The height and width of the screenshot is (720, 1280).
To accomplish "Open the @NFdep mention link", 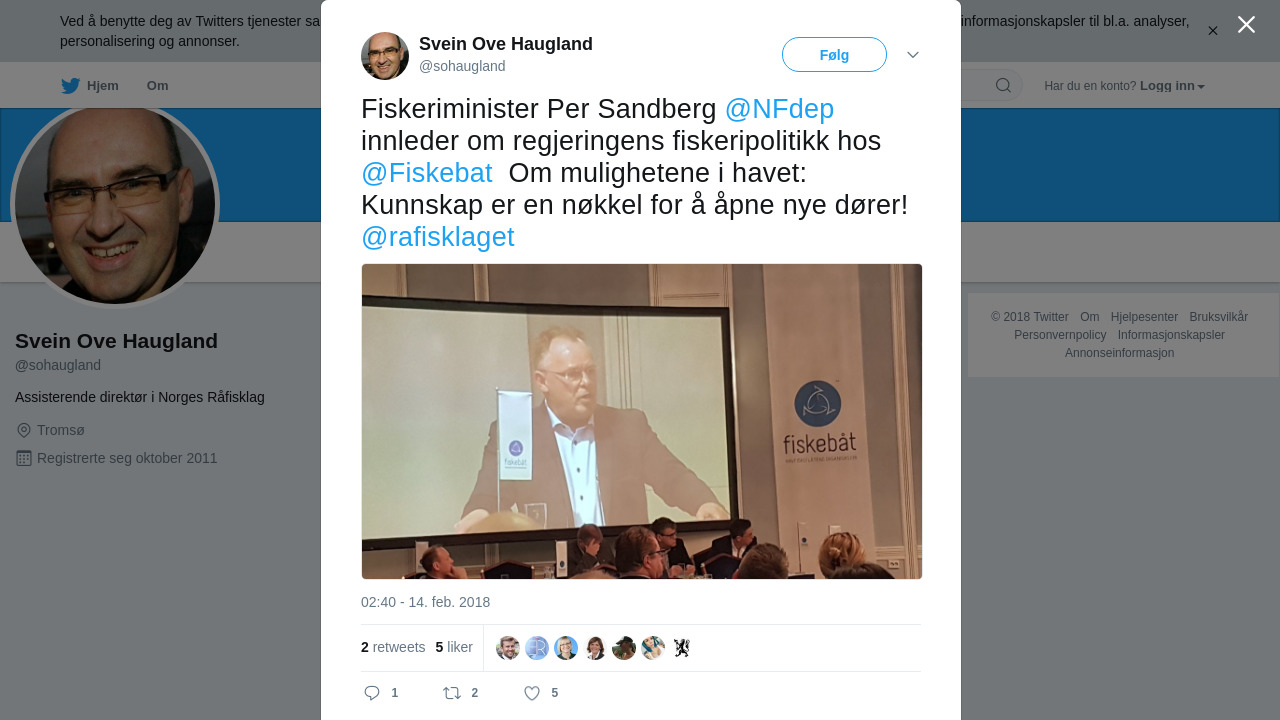I will tap(779, 109).
